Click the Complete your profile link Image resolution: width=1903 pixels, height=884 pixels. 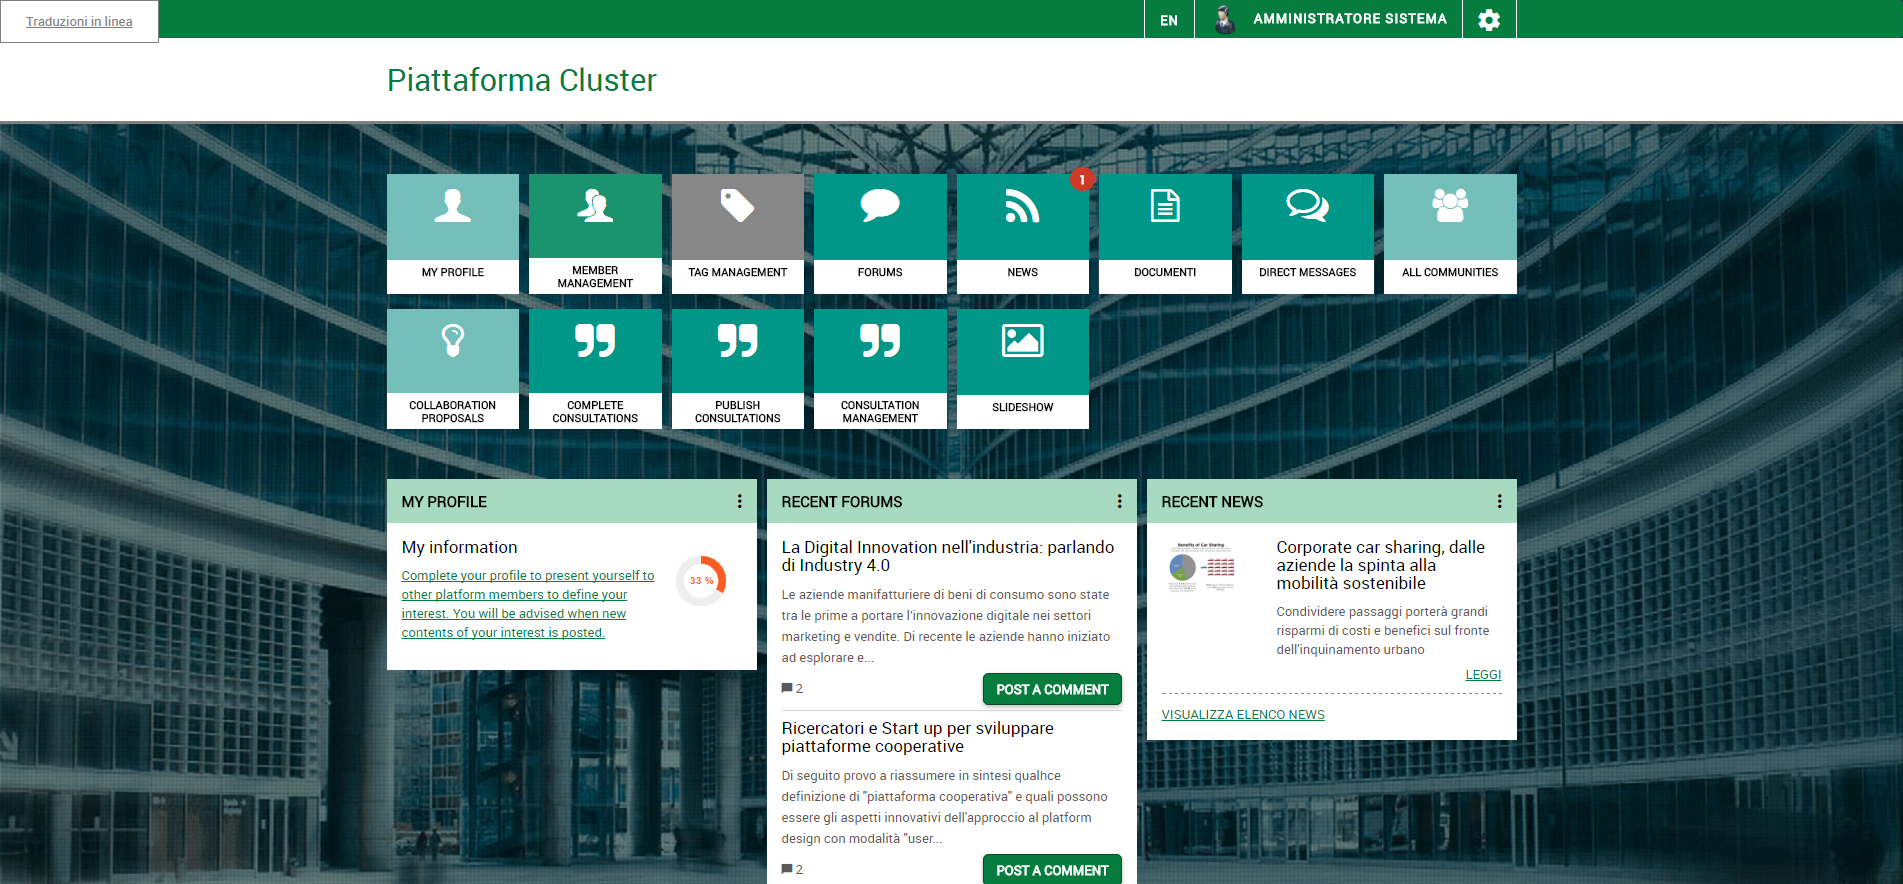coord(527,604)
